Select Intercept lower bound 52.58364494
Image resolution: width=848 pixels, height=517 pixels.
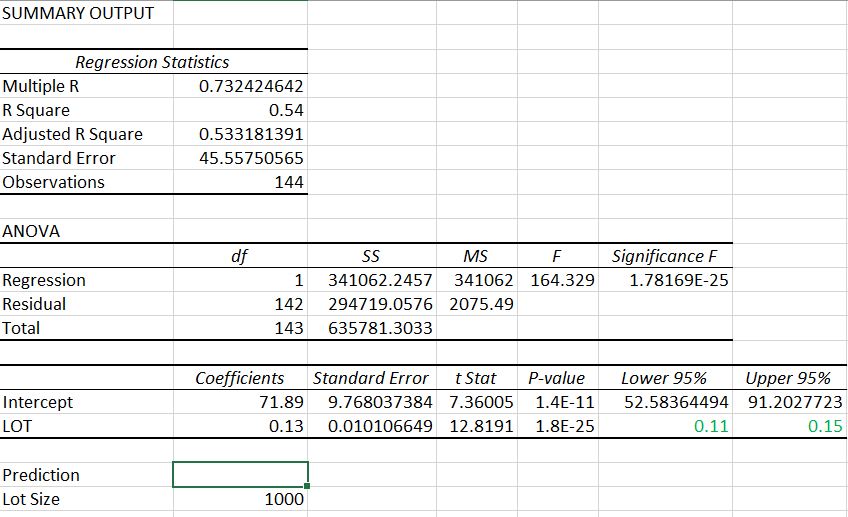pos(676,402)
